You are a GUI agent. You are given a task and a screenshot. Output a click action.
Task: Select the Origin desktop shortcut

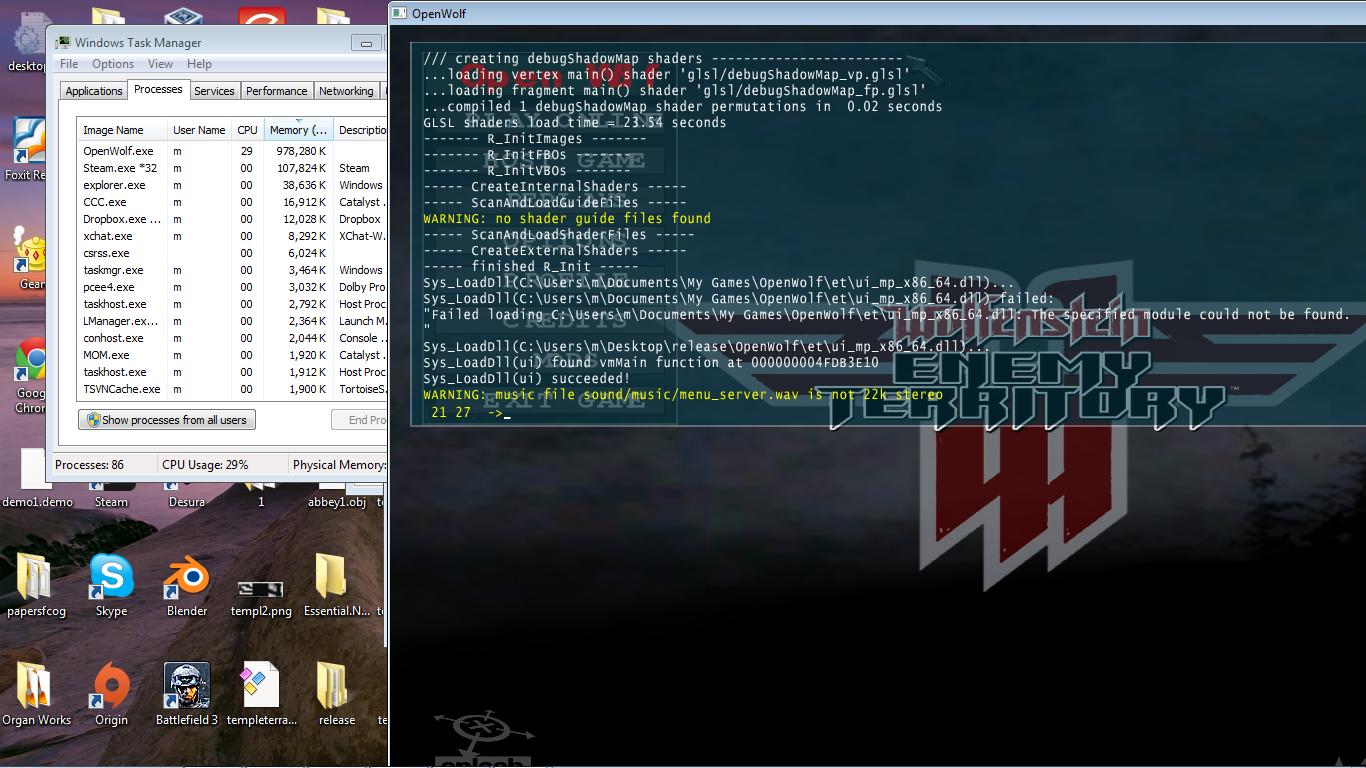point(111,695)
